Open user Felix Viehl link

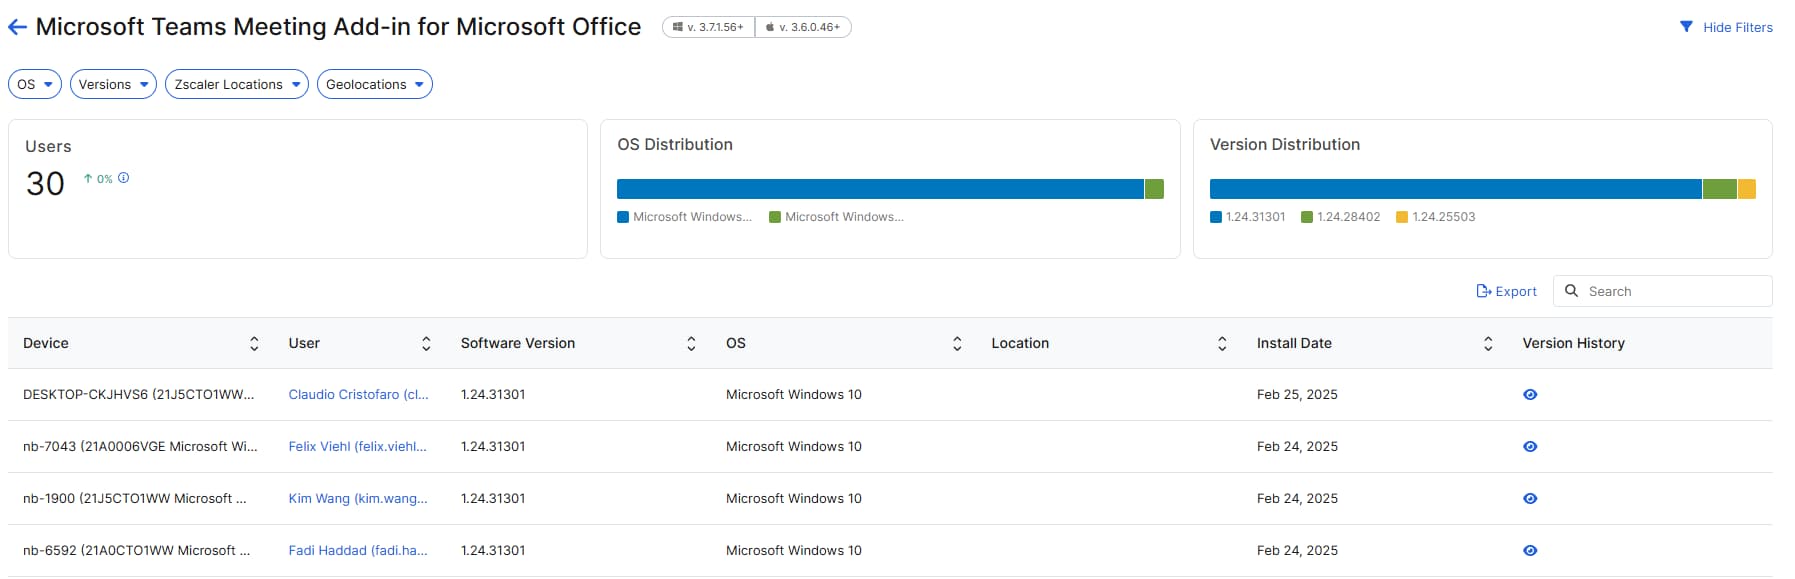(357, 447)
